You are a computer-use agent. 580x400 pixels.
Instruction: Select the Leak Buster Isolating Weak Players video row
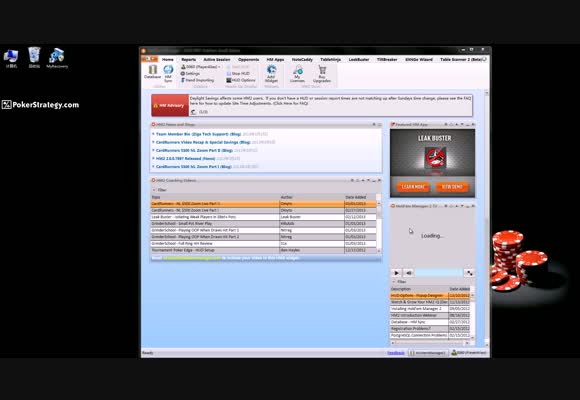pyautogui.click(x=263, y=217)
